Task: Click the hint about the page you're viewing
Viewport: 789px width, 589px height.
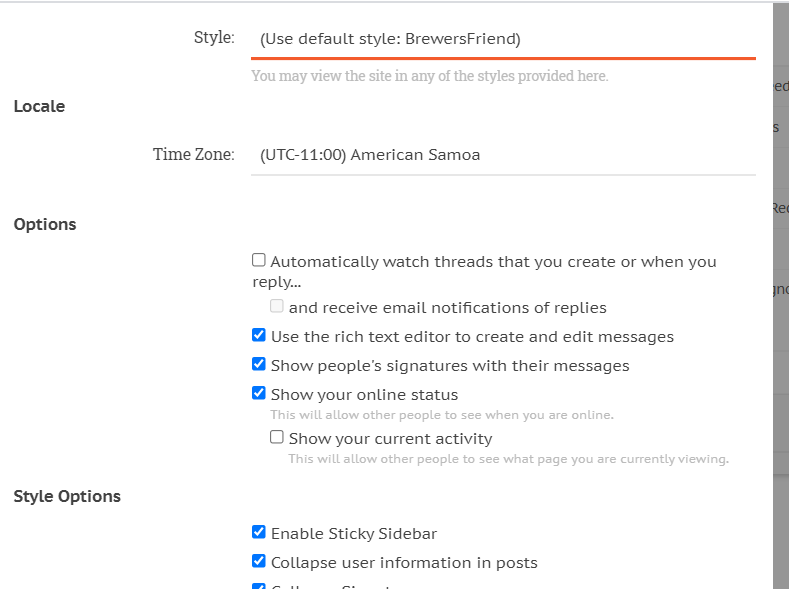Action: pos(508,459)
